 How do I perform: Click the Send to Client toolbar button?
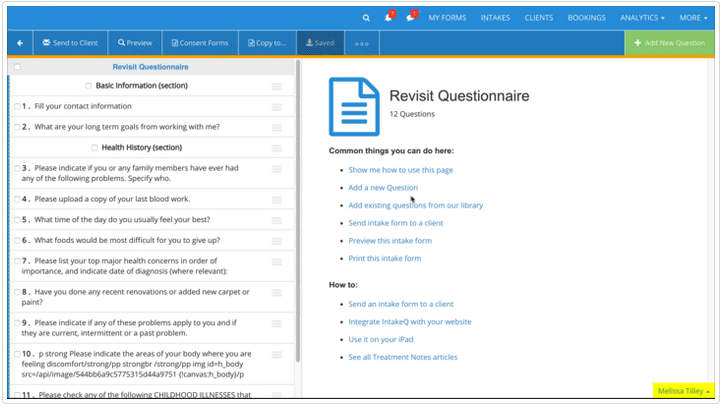tap(70, 43)
